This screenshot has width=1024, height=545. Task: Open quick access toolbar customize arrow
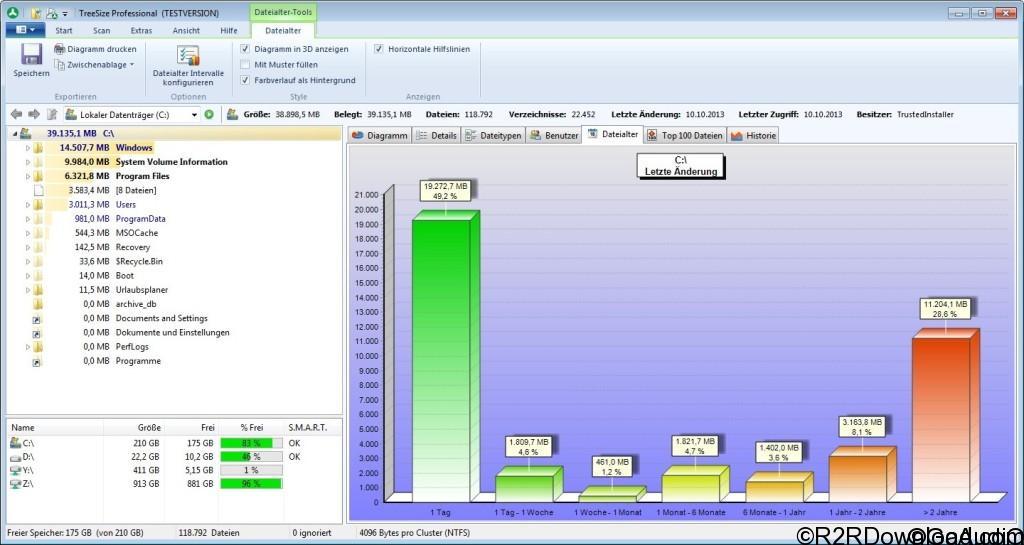pos(65,14)
